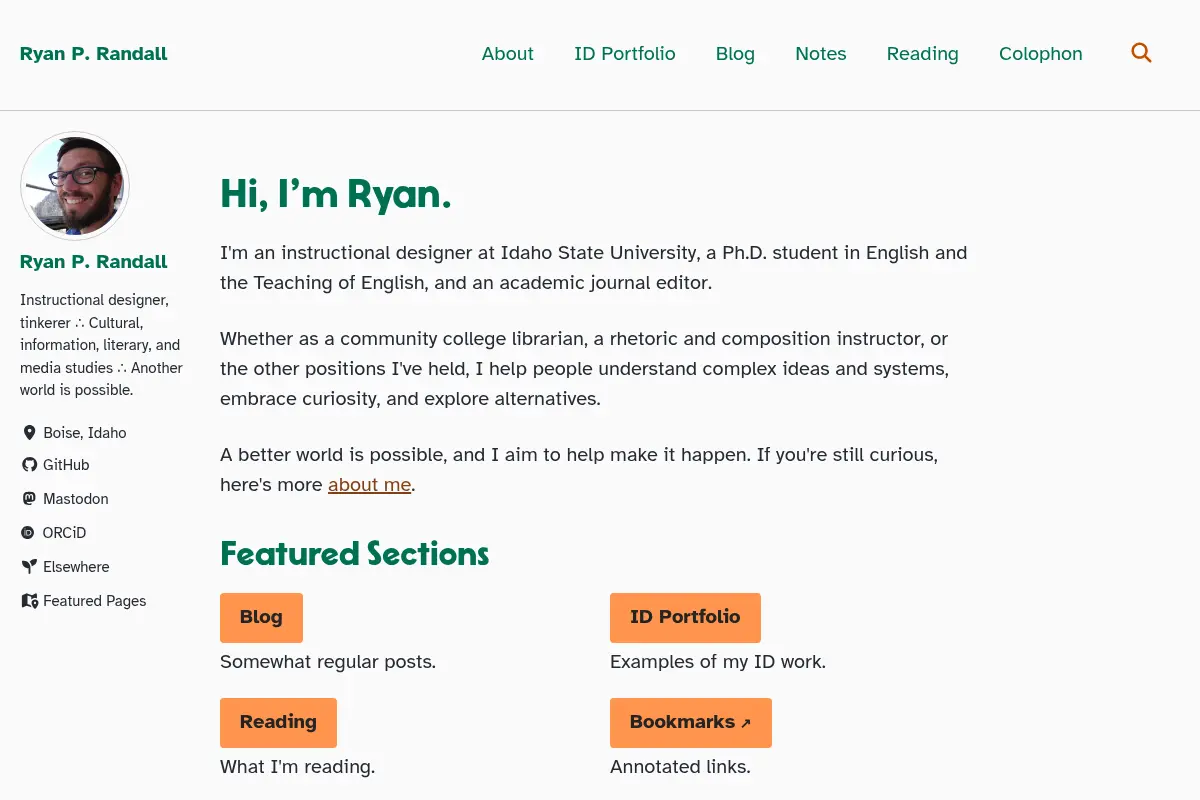Click the Ryan P. Randall site title
1200x800 pixels.
pos(94,54)
